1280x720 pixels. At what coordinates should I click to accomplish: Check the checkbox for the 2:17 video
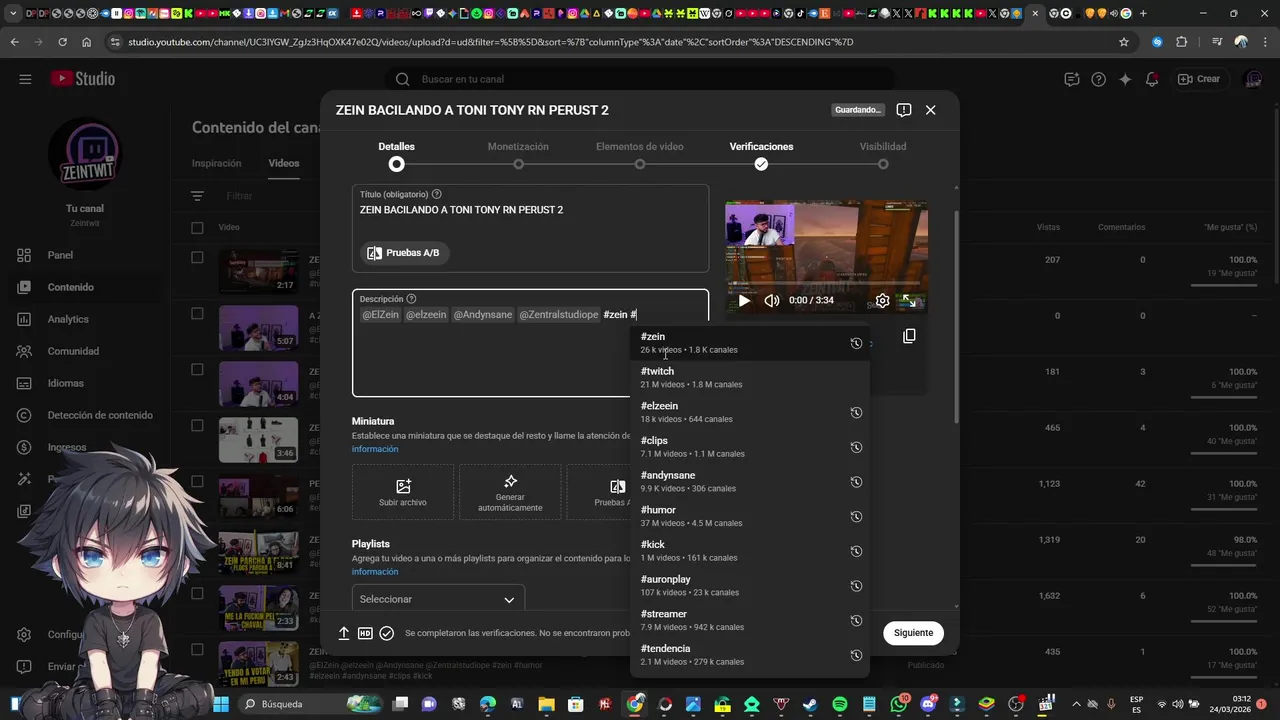pyautogui.click(x=197, y=257)
